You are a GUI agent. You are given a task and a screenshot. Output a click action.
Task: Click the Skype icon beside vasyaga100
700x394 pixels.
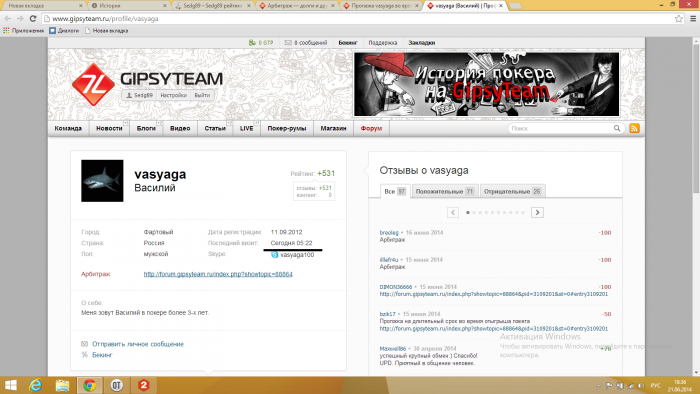(275, 254)
